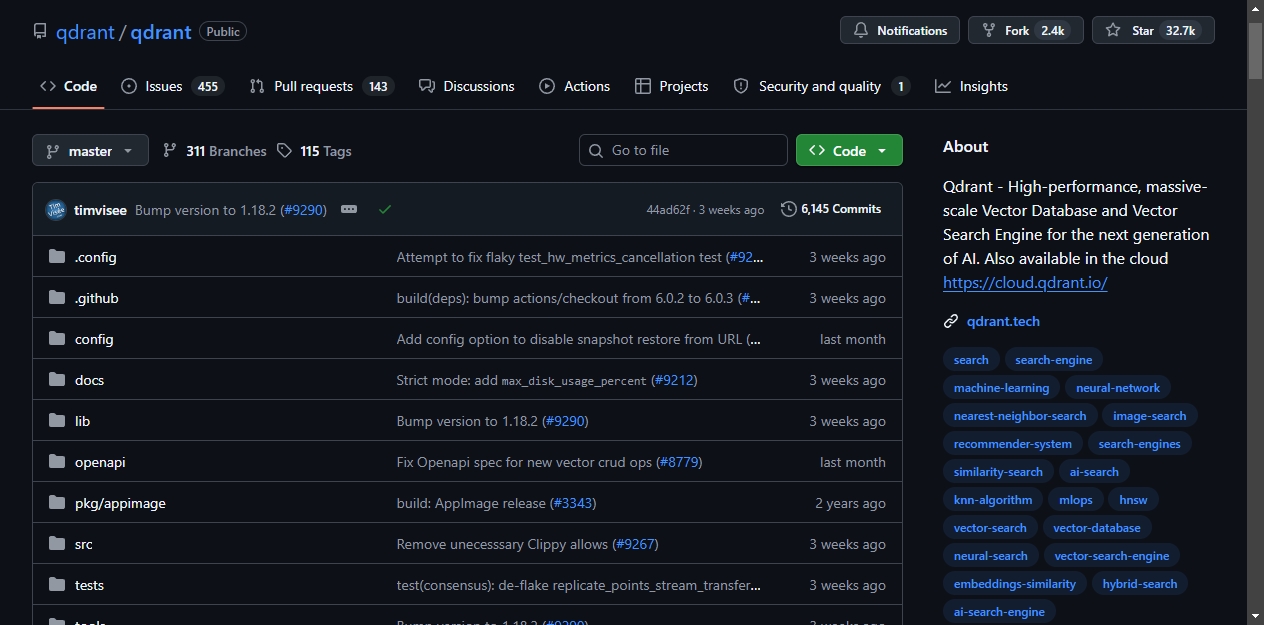
Task: Expand commit message ellipsis button
Action: coord(349,210)
